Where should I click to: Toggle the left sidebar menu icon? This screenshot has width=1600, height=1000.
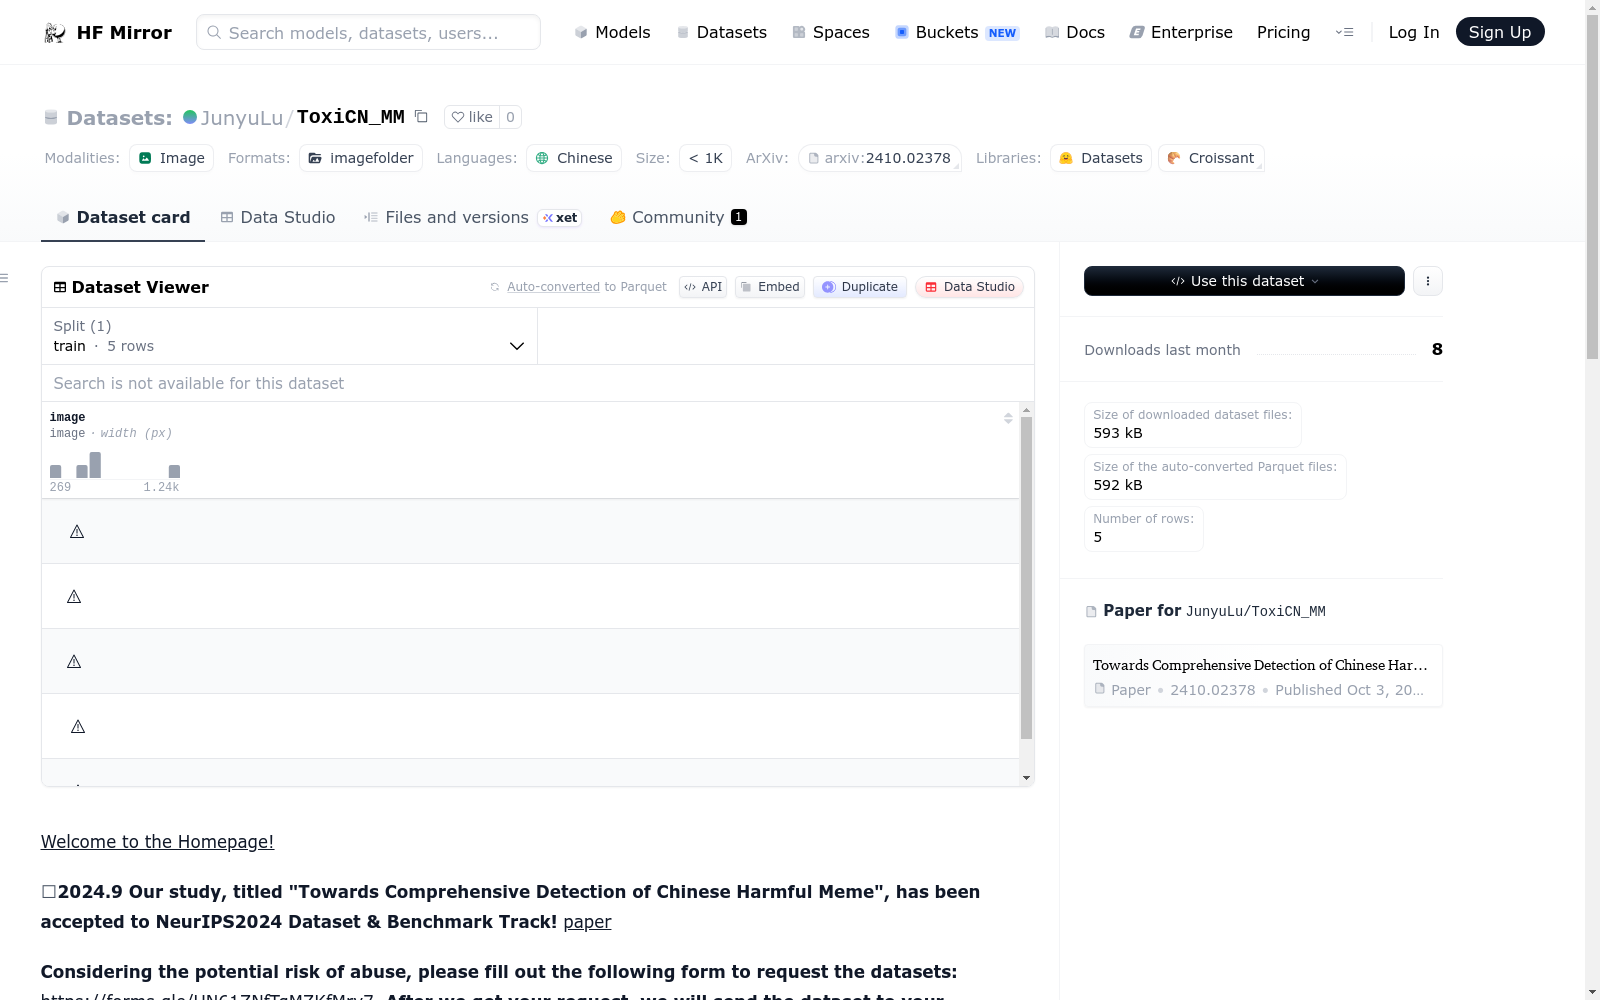(x=4, y=278)
